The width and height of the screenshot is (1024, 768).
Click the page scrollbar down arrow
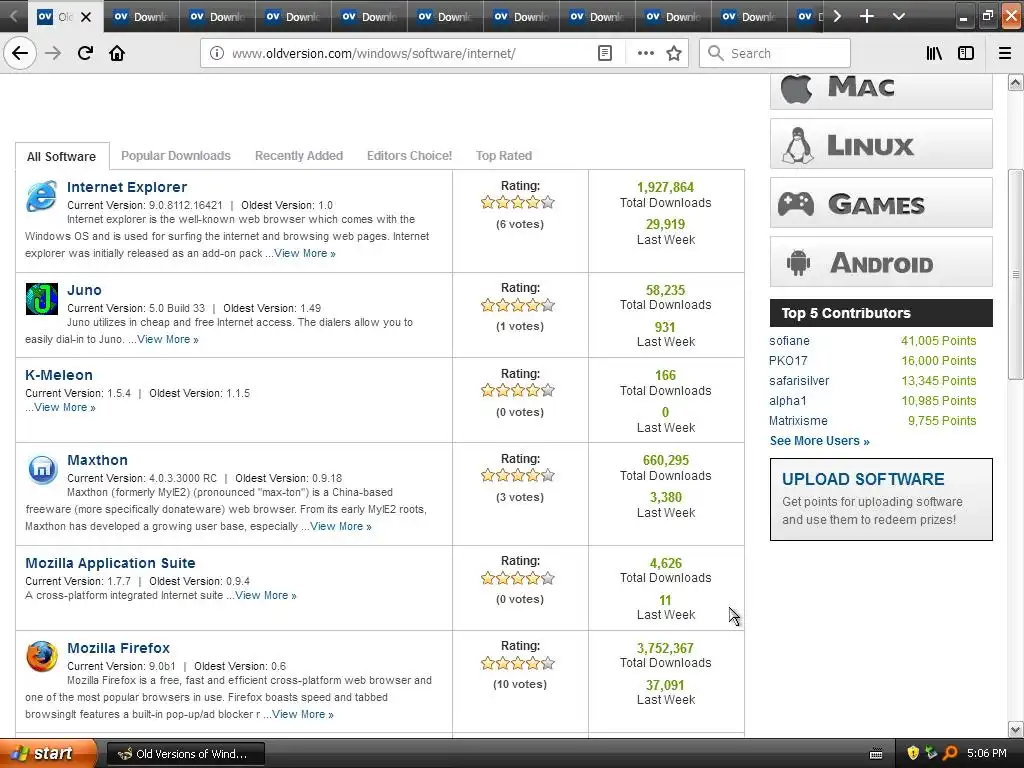pyautogui.click(x=1016, y=729)
